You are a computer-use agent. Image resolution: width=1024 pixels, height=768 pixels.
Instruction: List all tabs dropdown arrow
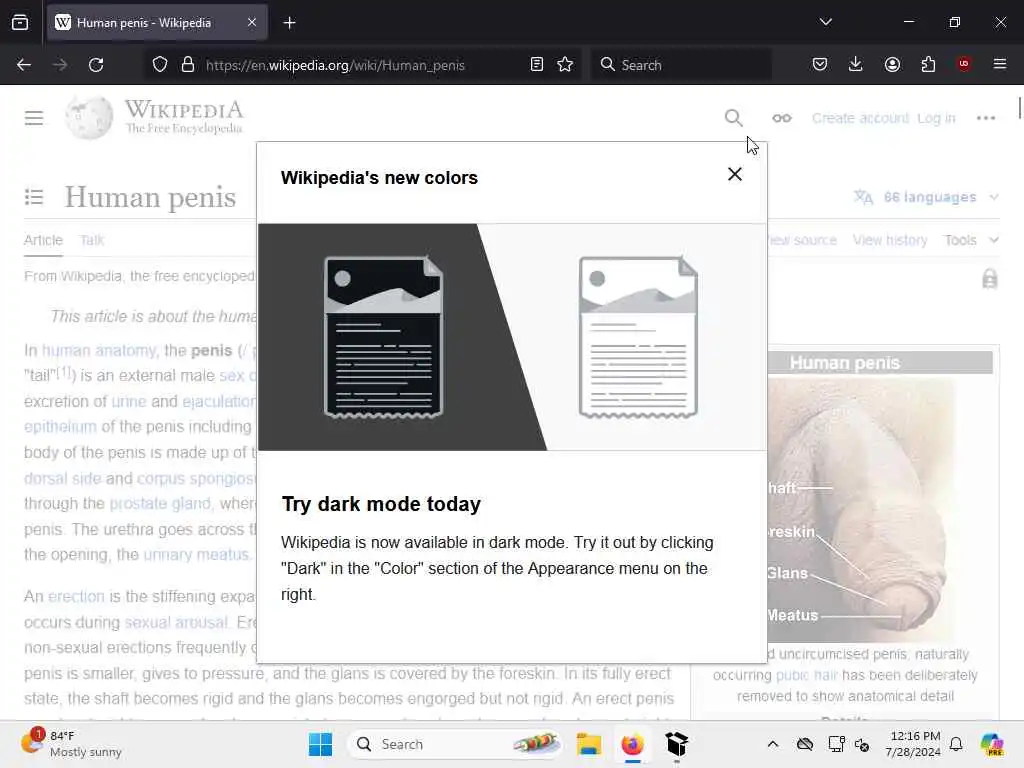[825, 22]
